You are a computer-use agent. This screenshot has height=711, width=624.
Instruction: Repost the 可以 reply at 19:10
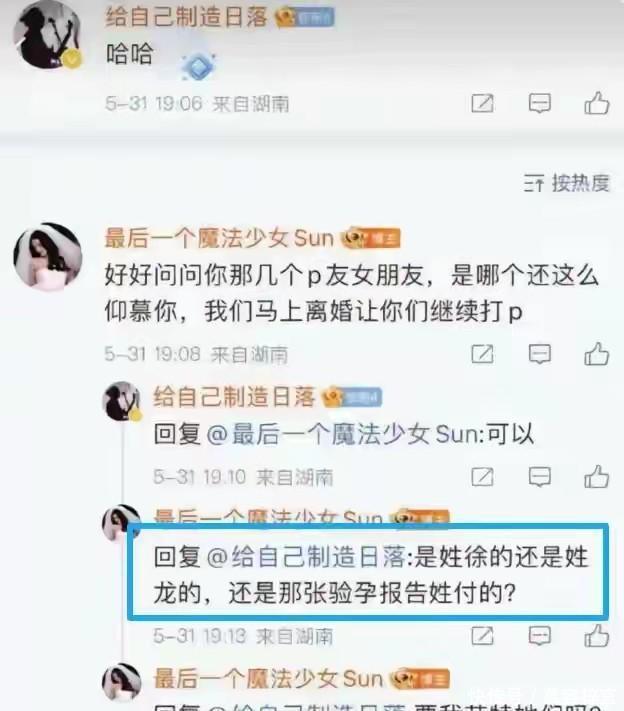(482, 477)
